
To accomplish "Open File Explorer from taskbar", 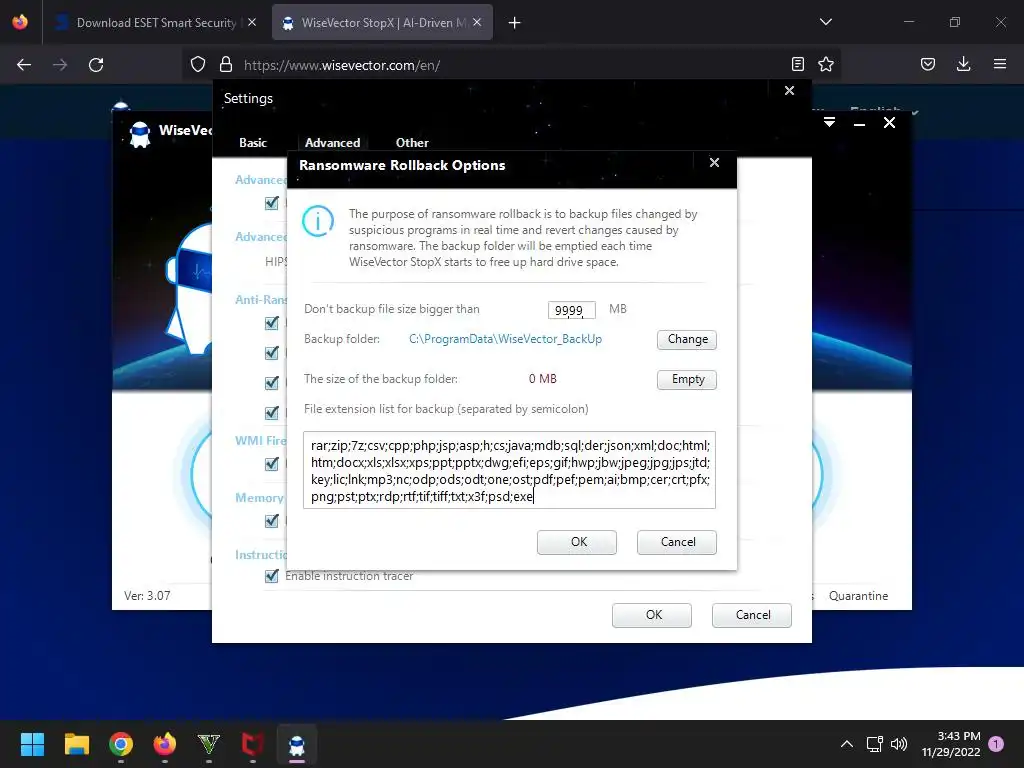I will click(76, 744).
